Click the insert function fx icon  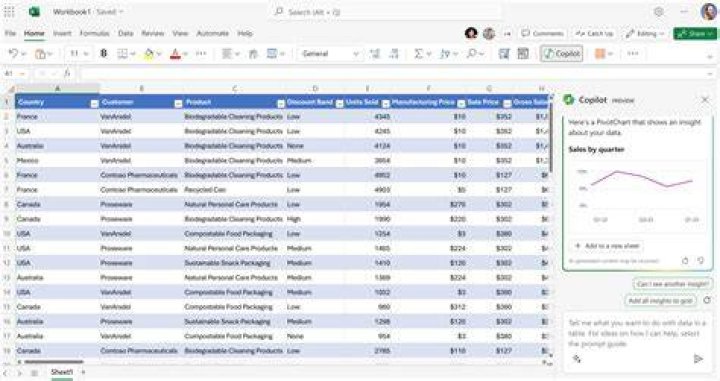point(67,73)
